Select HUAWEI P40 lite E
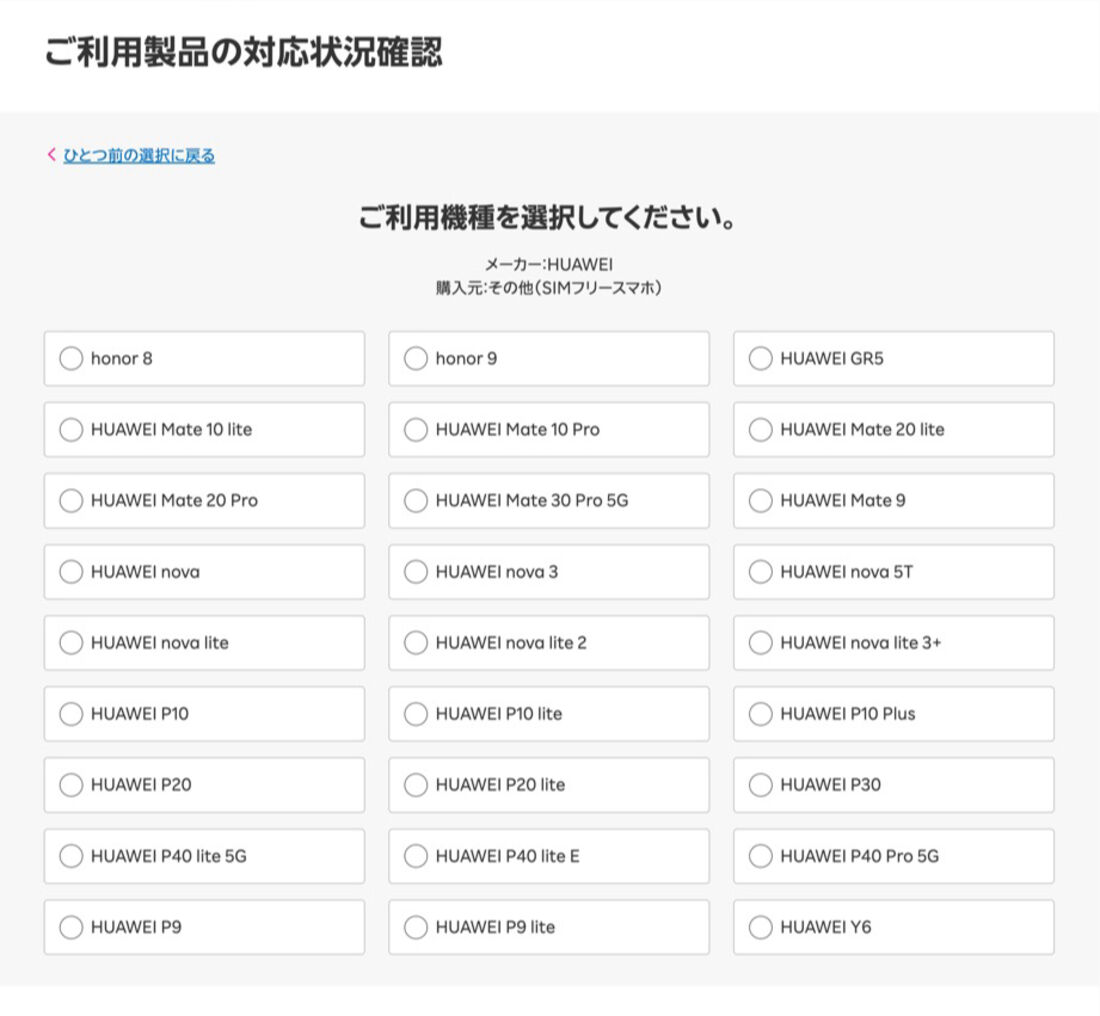Viewport: 1100px width, 1016px height. 549,856
